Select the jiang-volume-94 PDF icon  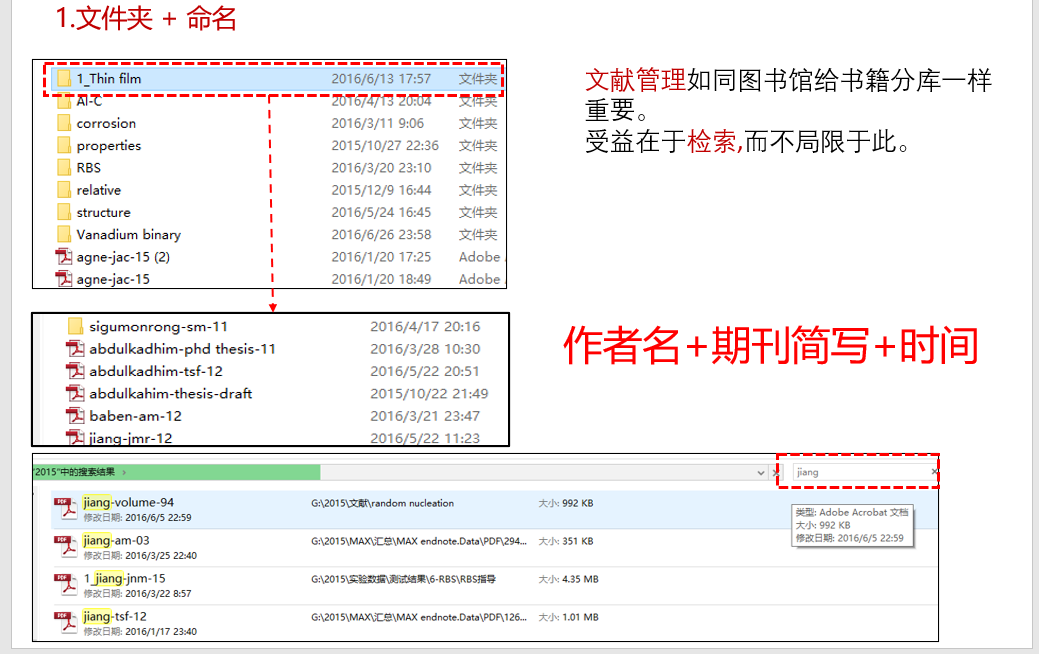[x=66, y=509]
